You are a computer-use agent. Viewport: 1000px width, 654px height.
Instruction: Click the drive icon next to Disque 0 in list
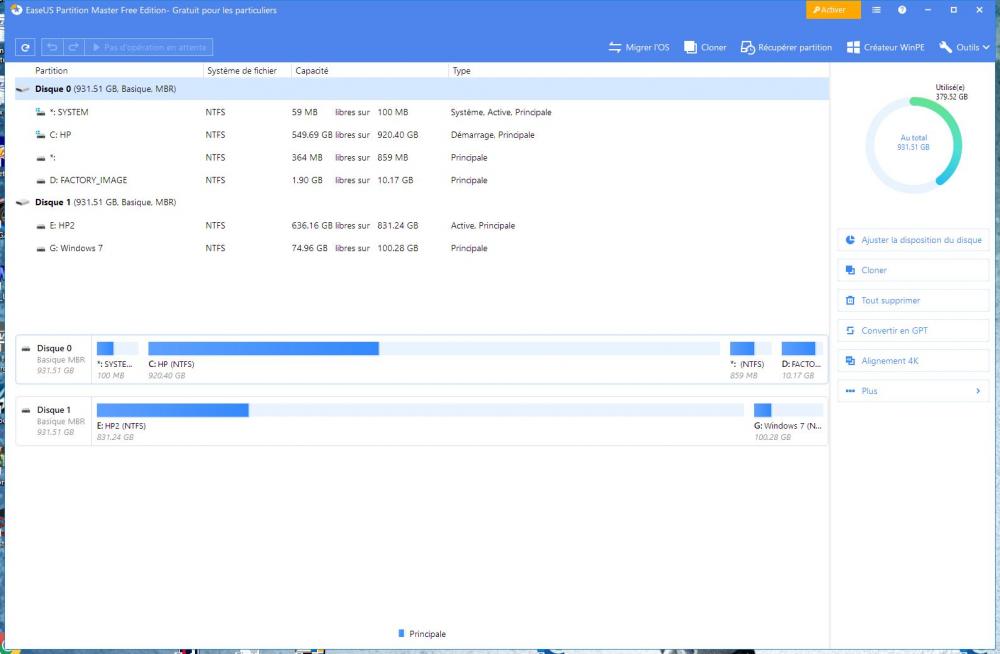click(23, 89)
